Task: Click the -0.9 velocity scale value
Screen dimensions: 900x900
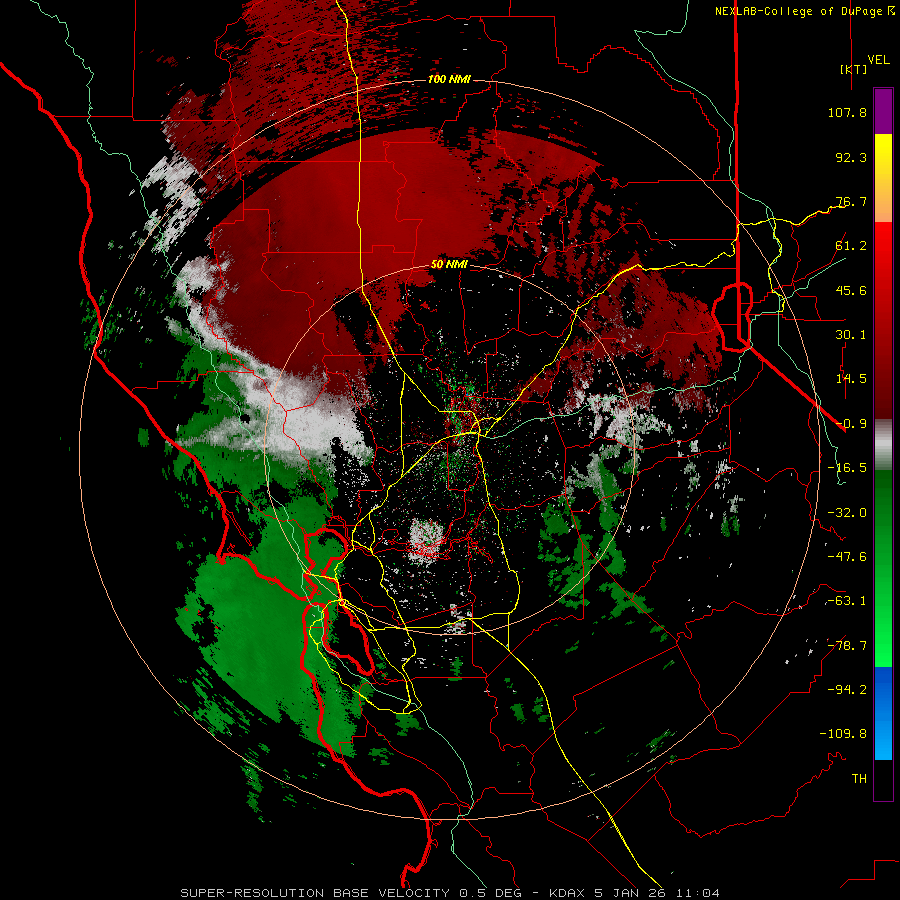Action: [851, 424]
